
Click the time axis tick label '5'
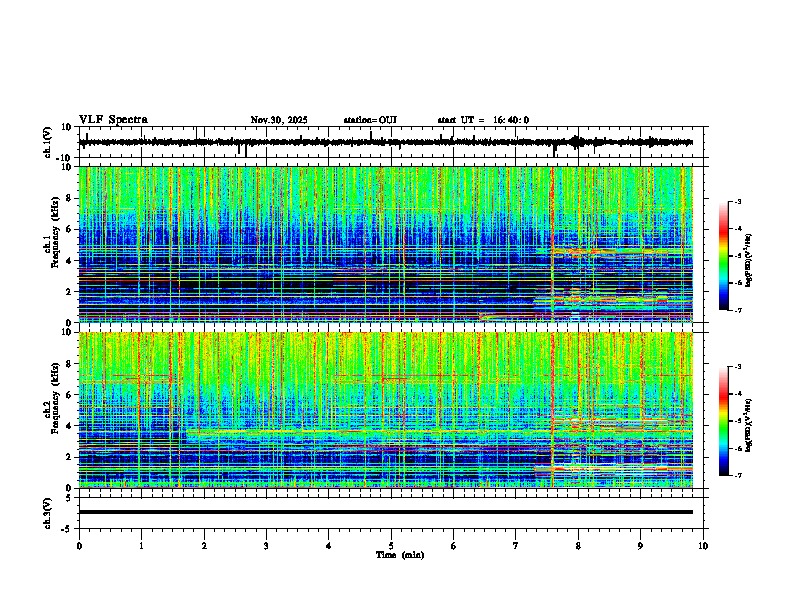[391, 546]
